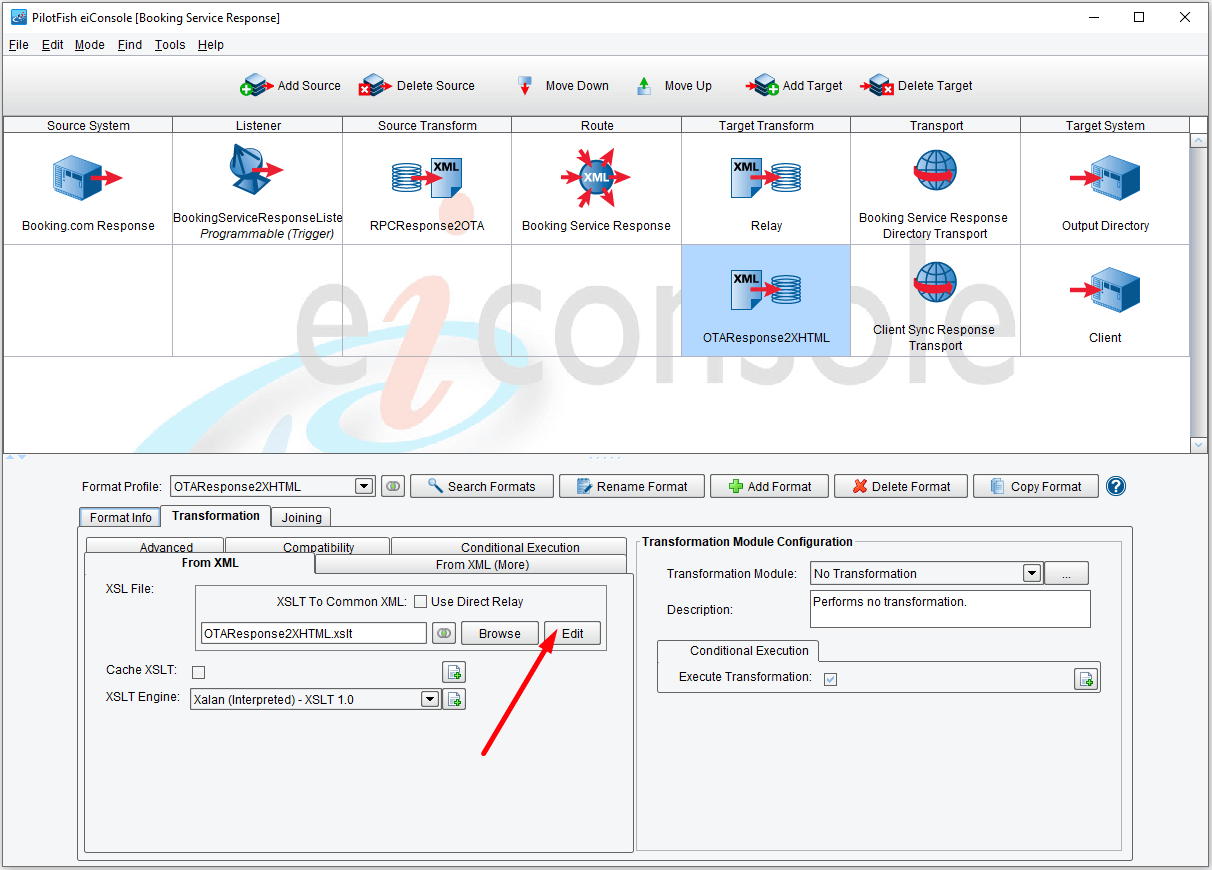1212x870 pixels.
Task: Click the PilotFish app icon in the title bar
Action: [x=18, y=17]
